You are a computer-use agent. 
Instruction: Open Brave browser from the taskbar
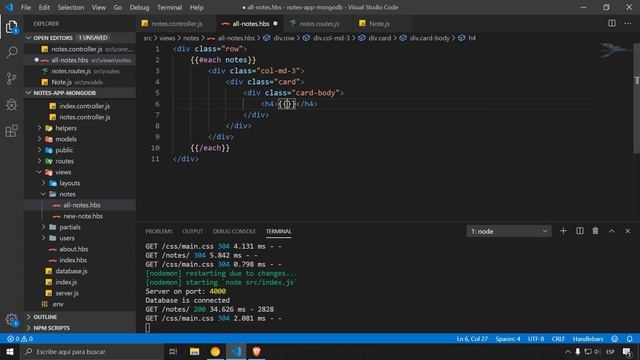click(x=256, y=351)
